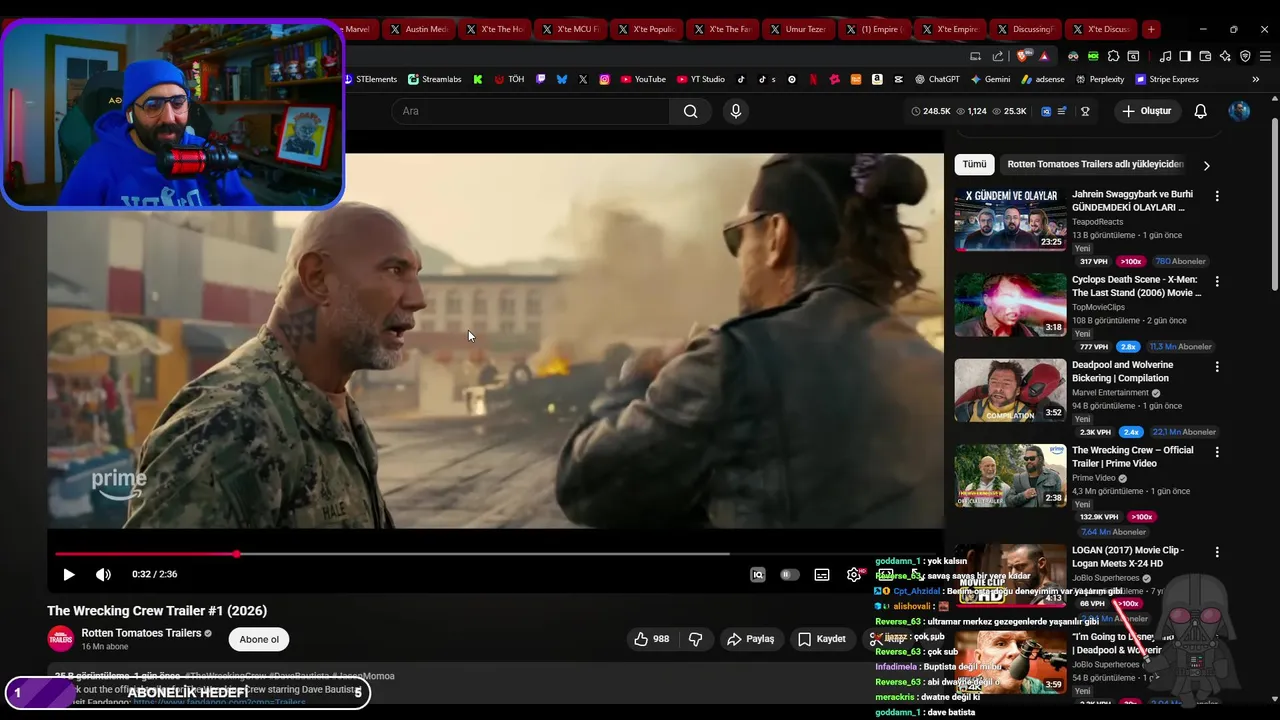Open menu for the Jahrein Swaggybark video
The width and height of the screenshot is (1280, 720).
point(1217,196)
